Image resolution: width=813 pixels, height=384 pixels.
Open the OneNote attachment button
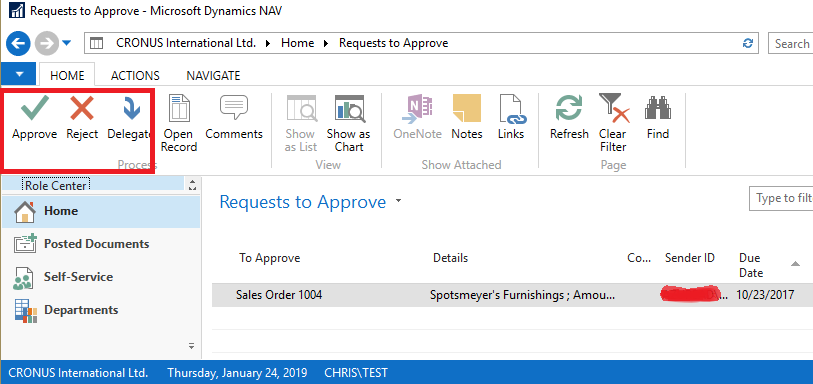pyautogui.click(x=417, y=118)
